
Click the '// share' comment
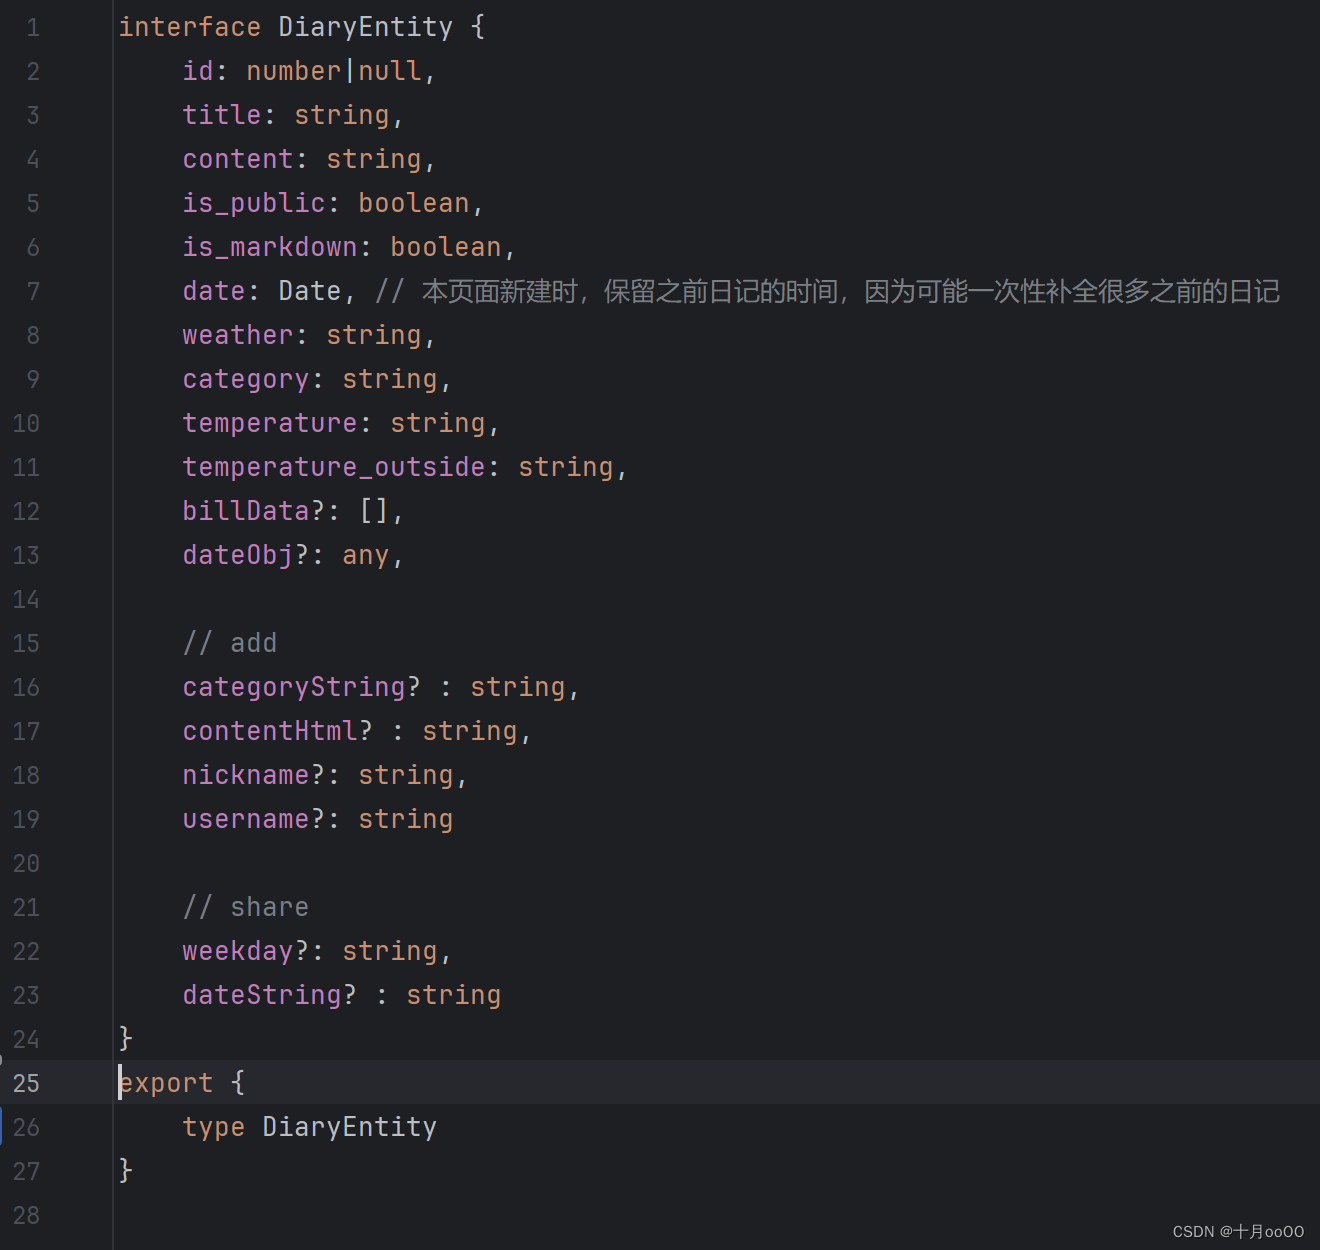coord(246,907)
